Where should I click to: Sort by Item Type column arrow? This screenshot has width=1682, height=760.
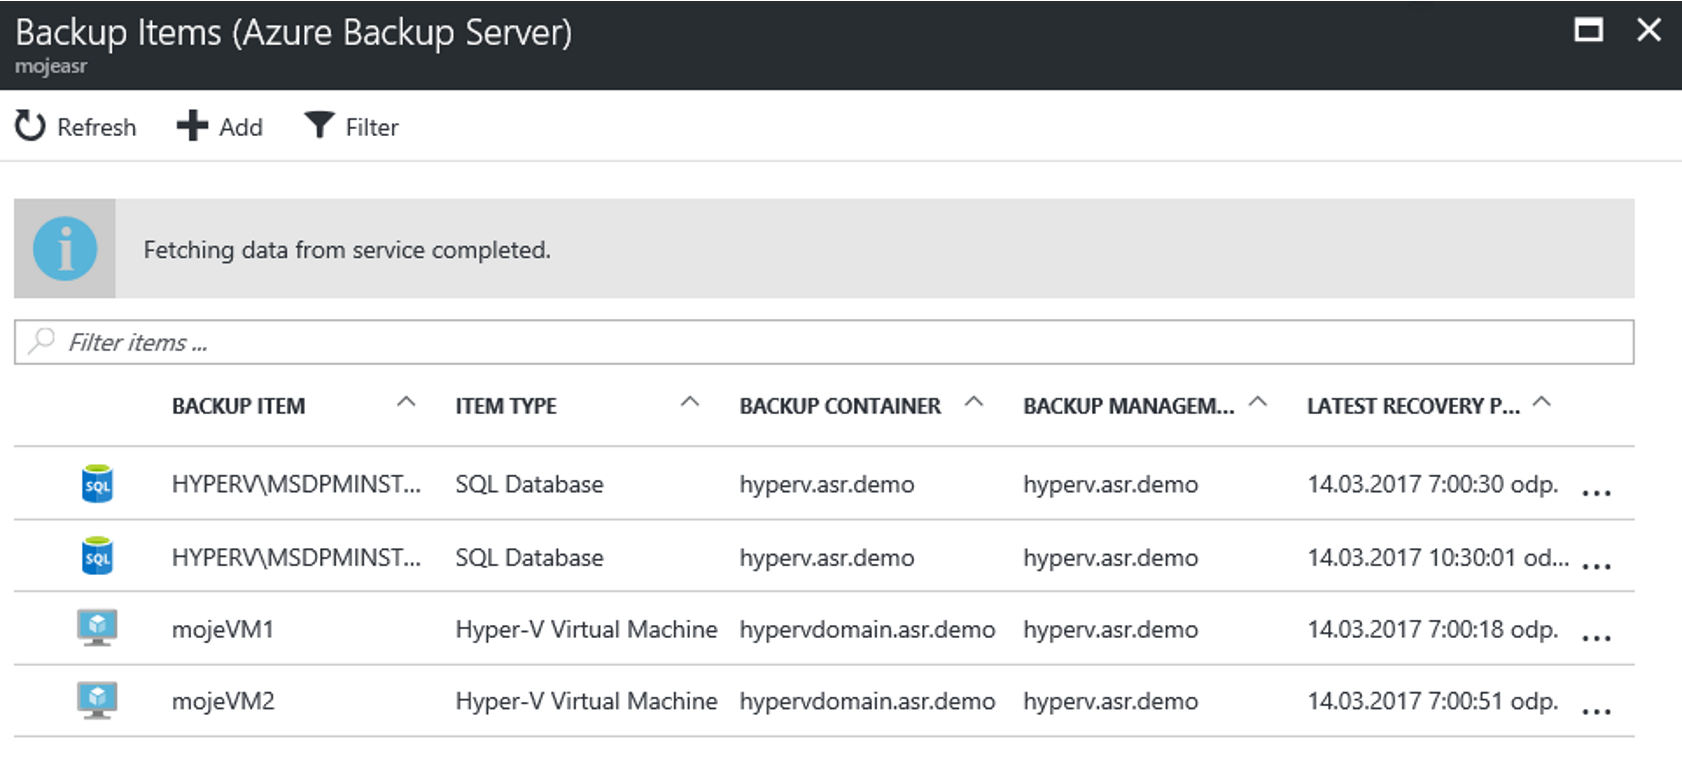[x=690, y=402]
